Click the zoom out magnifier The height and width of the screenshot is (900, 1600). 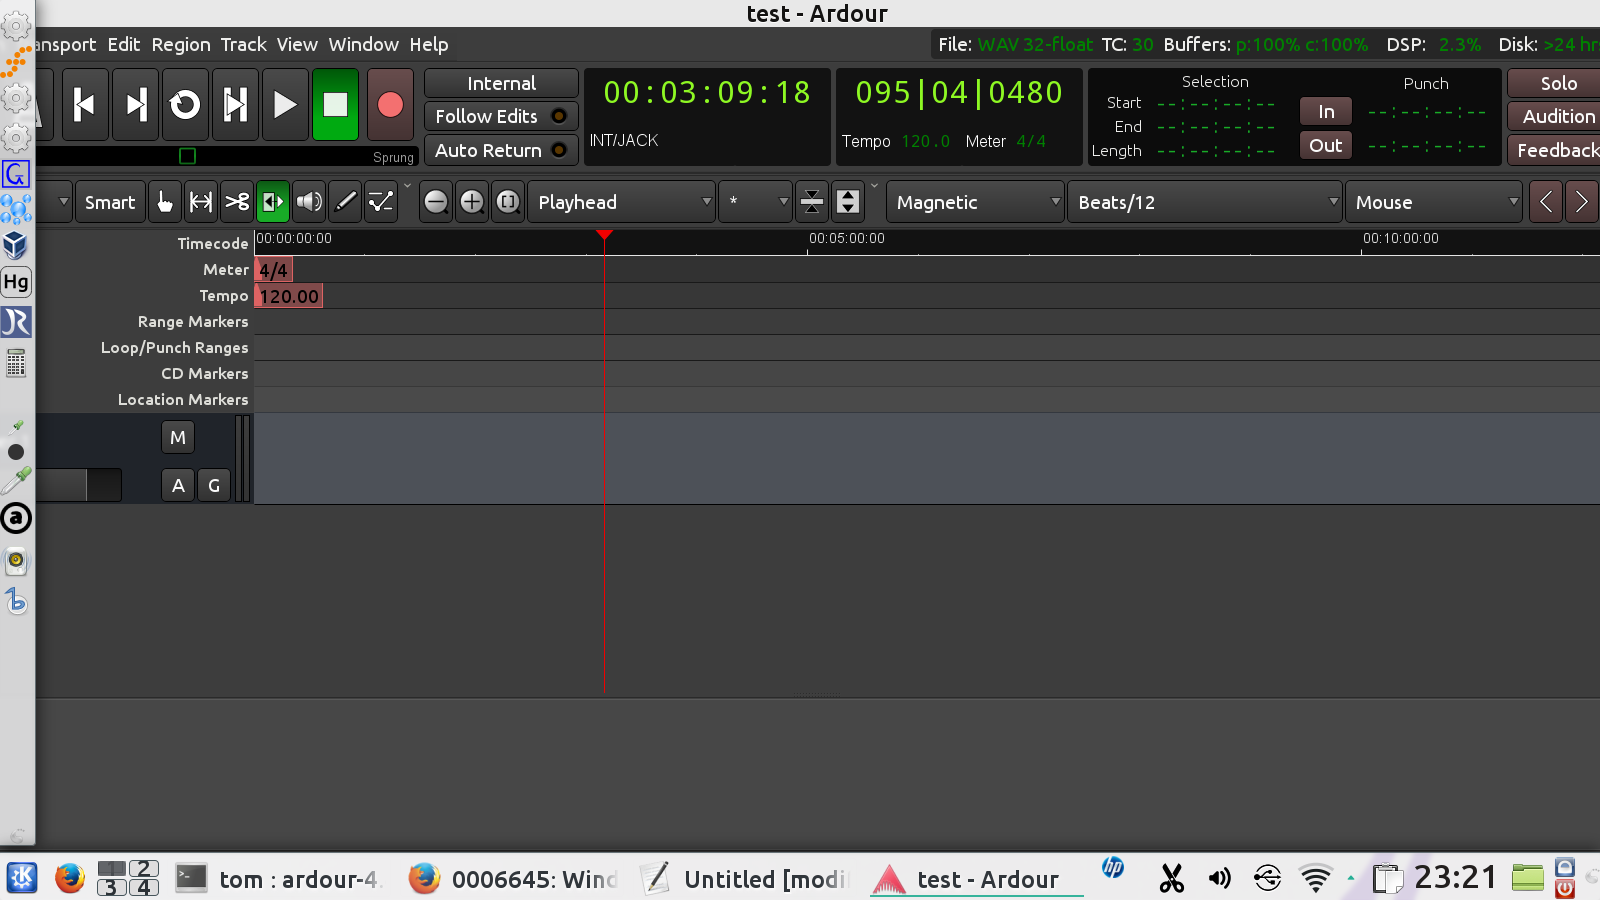click(x=436, y=202)
